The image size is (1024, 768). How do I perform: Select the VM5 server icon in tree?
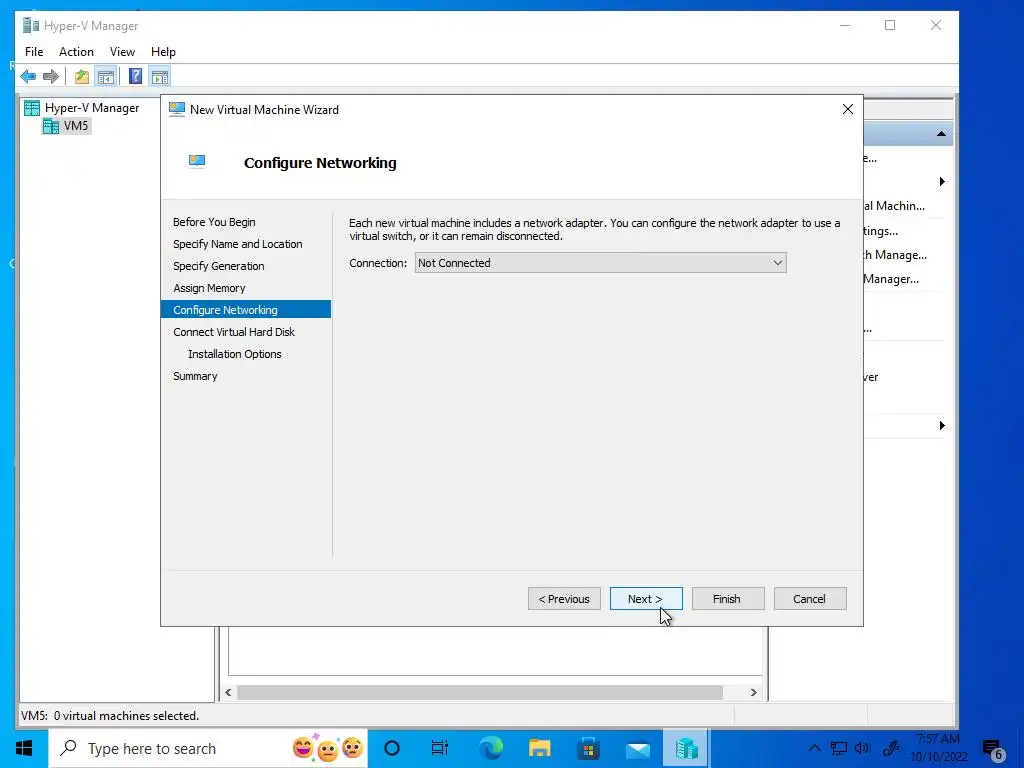(x=51, y=126)
